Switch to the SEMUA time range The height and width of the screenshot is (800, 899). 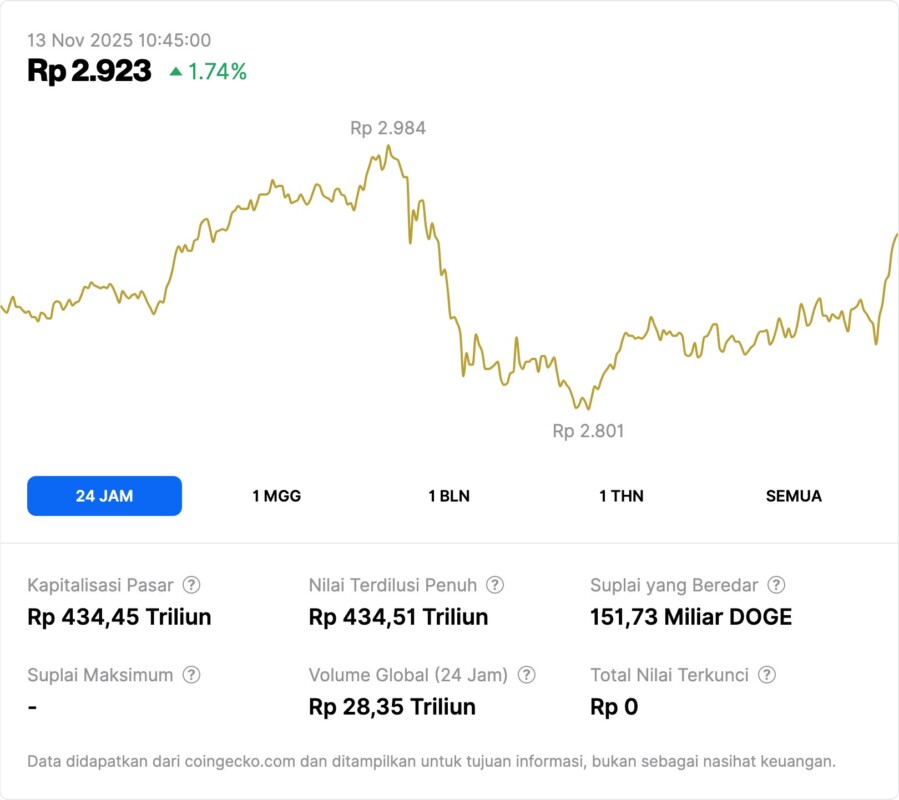pyautogui.click(x=794, y=496)
